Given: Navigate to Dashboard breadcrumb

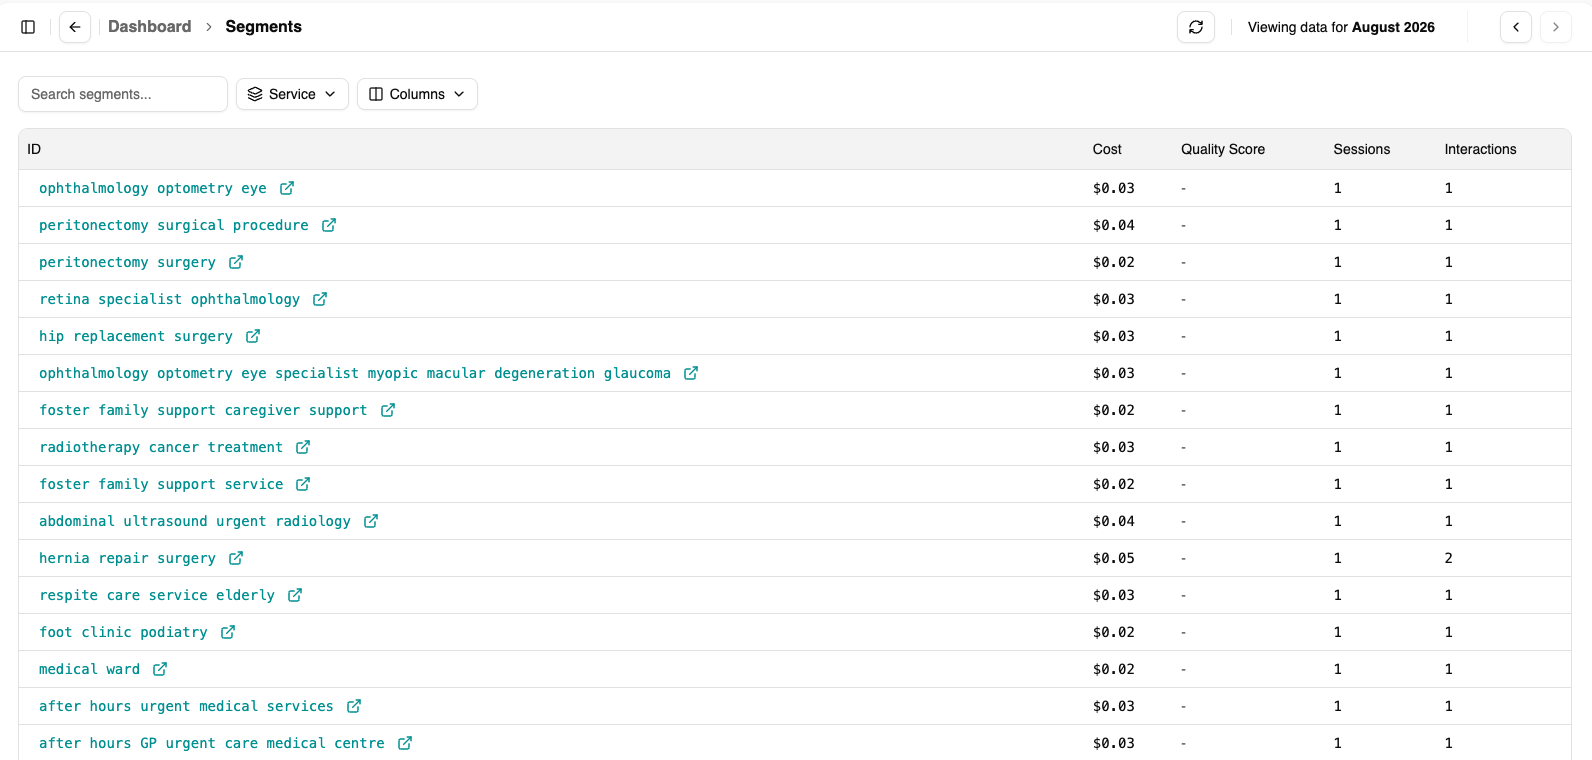Looking at the screenshot, I should tap(149, 27).
